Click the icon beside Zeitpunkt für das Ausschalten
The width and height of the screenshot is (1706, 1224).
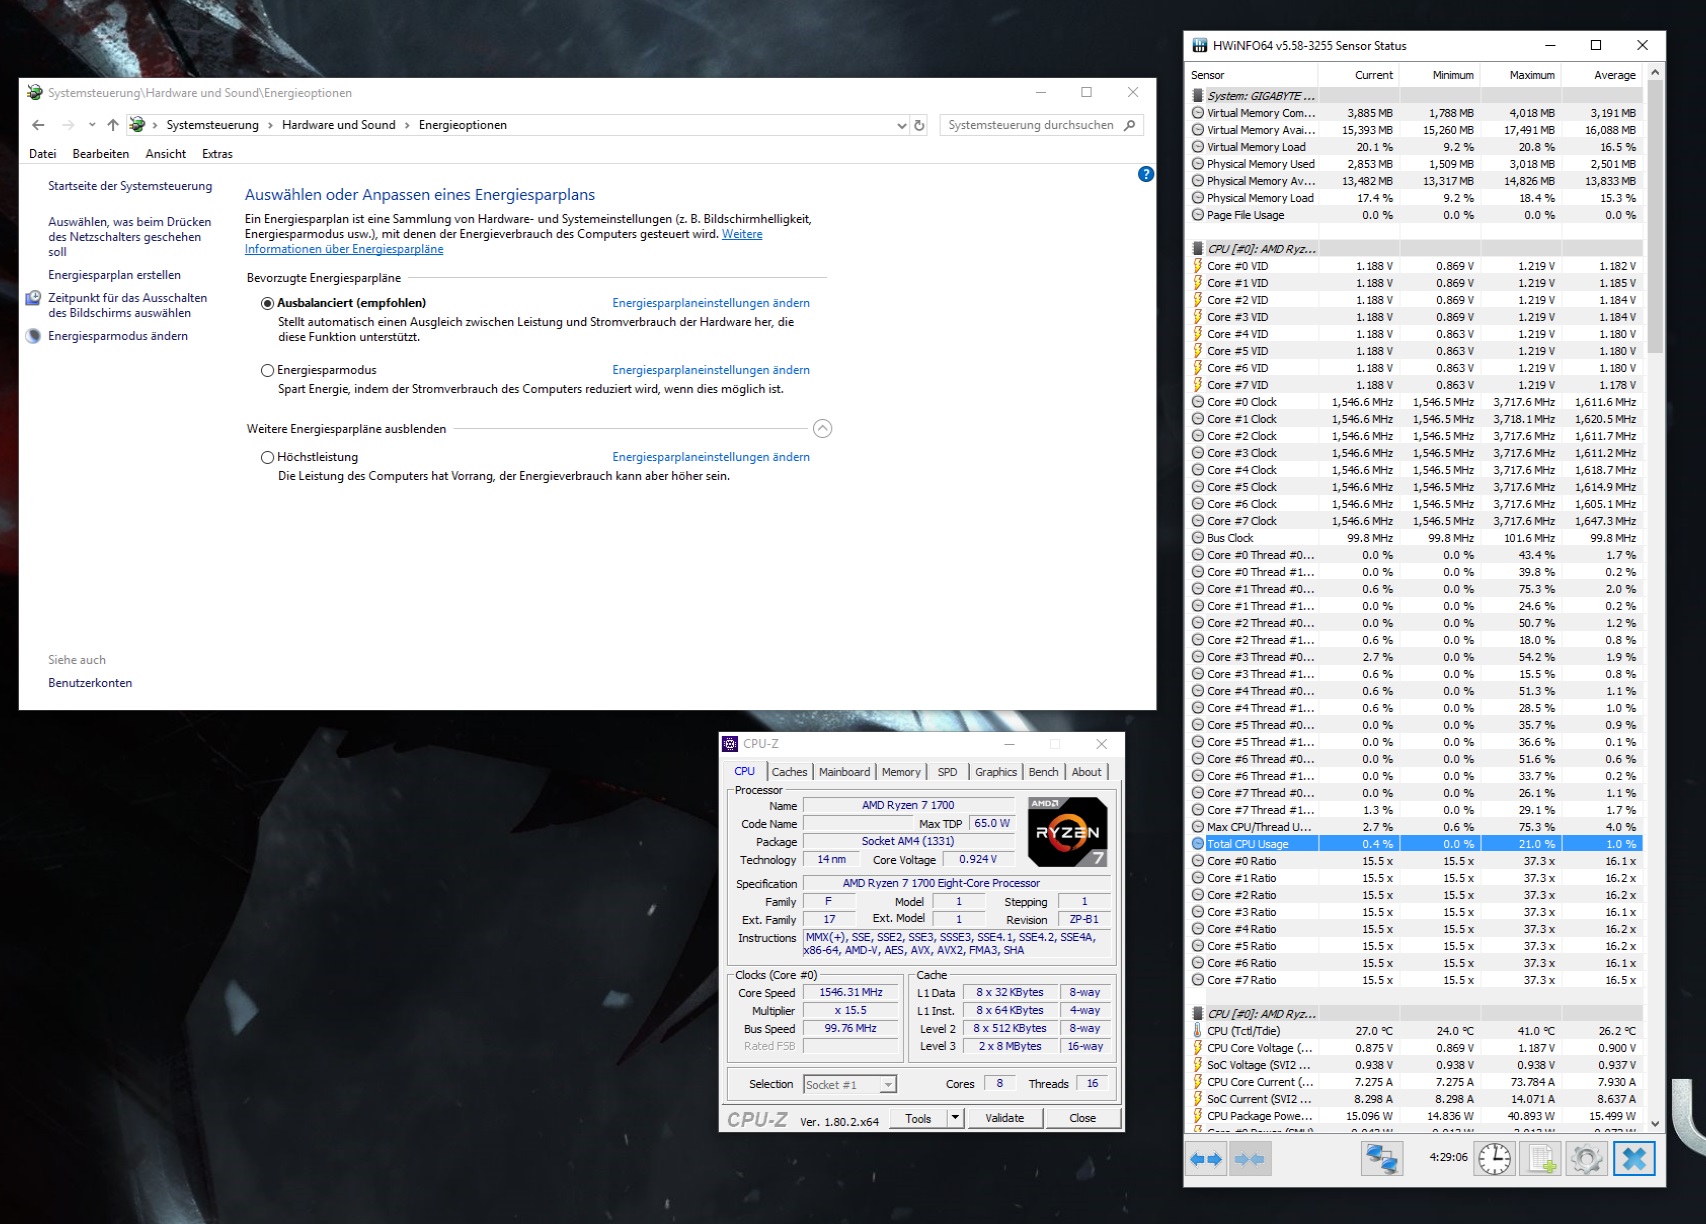coord(34,298)
